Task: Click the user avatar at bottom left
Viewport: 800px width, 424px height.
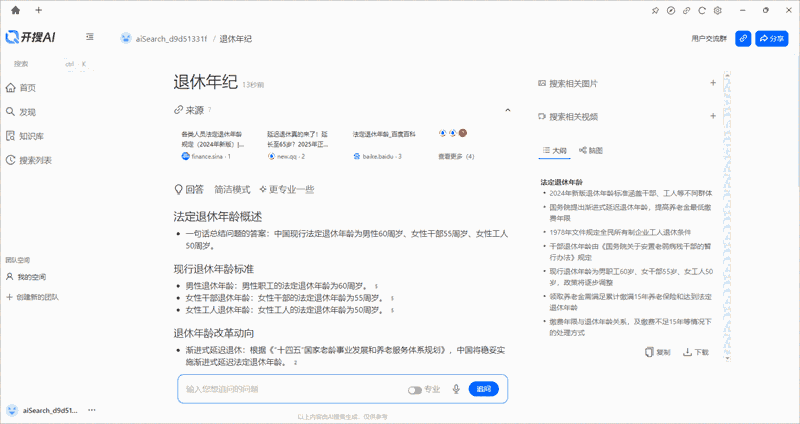Action: 12,410
